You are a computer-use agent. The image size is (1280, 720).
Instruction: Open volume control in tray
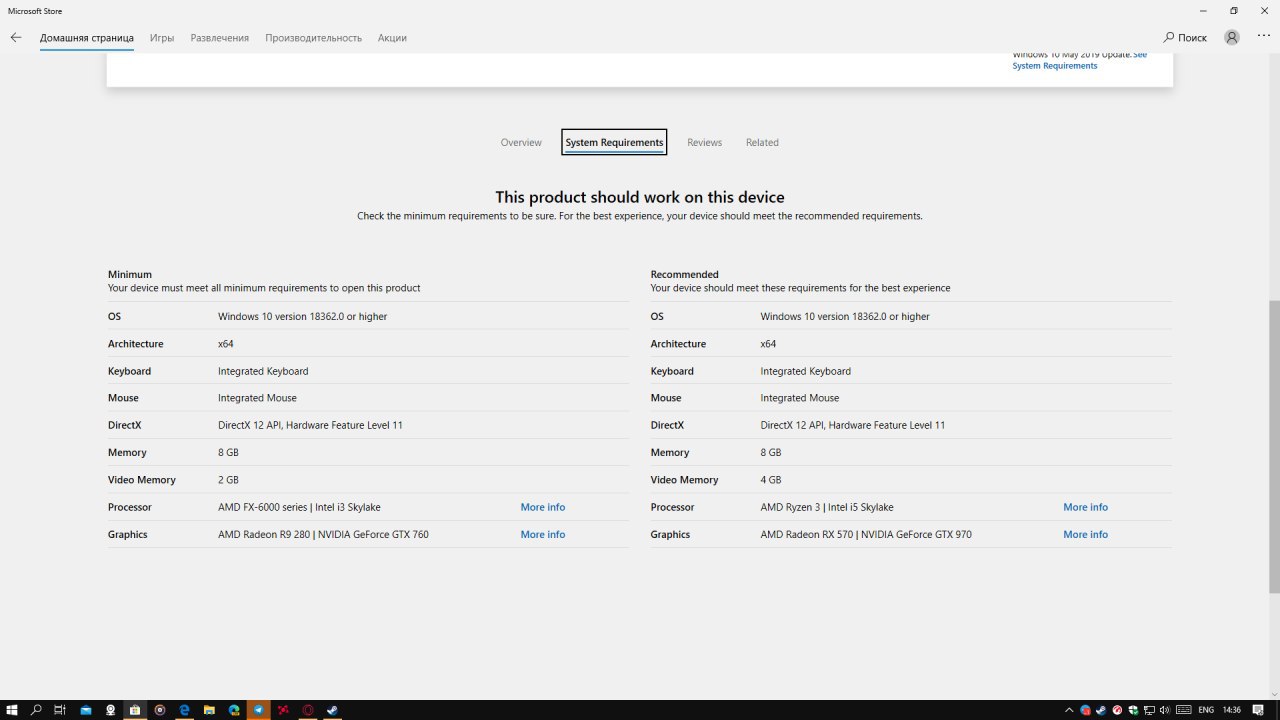1165,710
